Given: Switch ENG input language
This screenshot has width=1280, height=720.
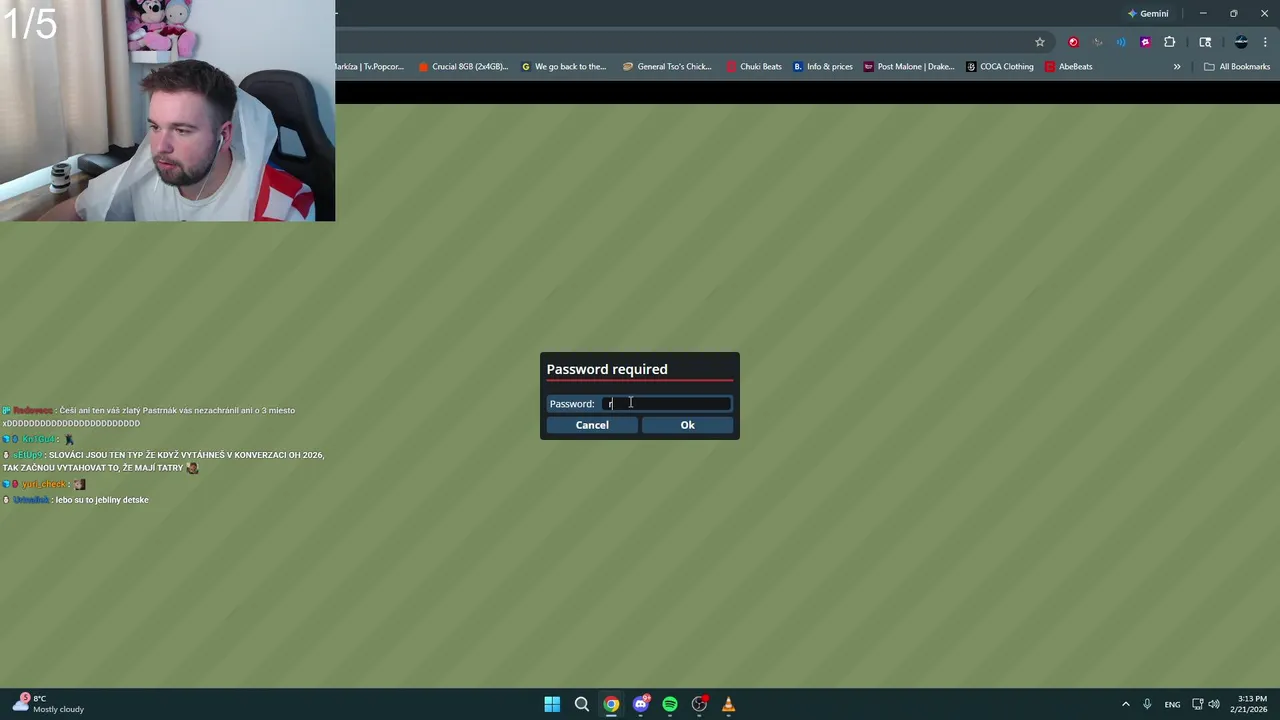Looking at the screenshot, I should tap(1172, 705).
